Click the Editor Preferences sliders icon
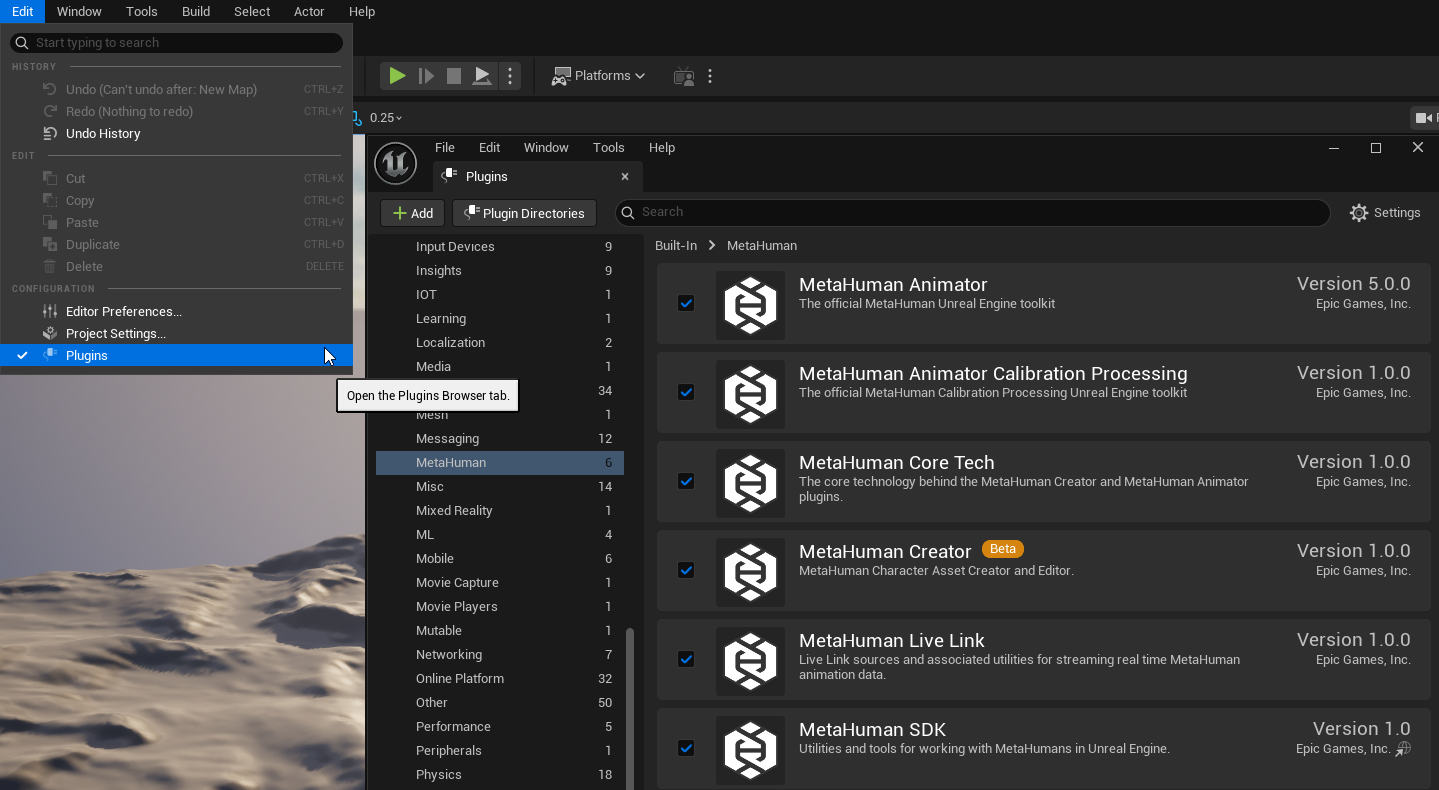Image resolution: width=1439 pixels, height=790 pixels. pyautogui.click(x=50, y=312)
